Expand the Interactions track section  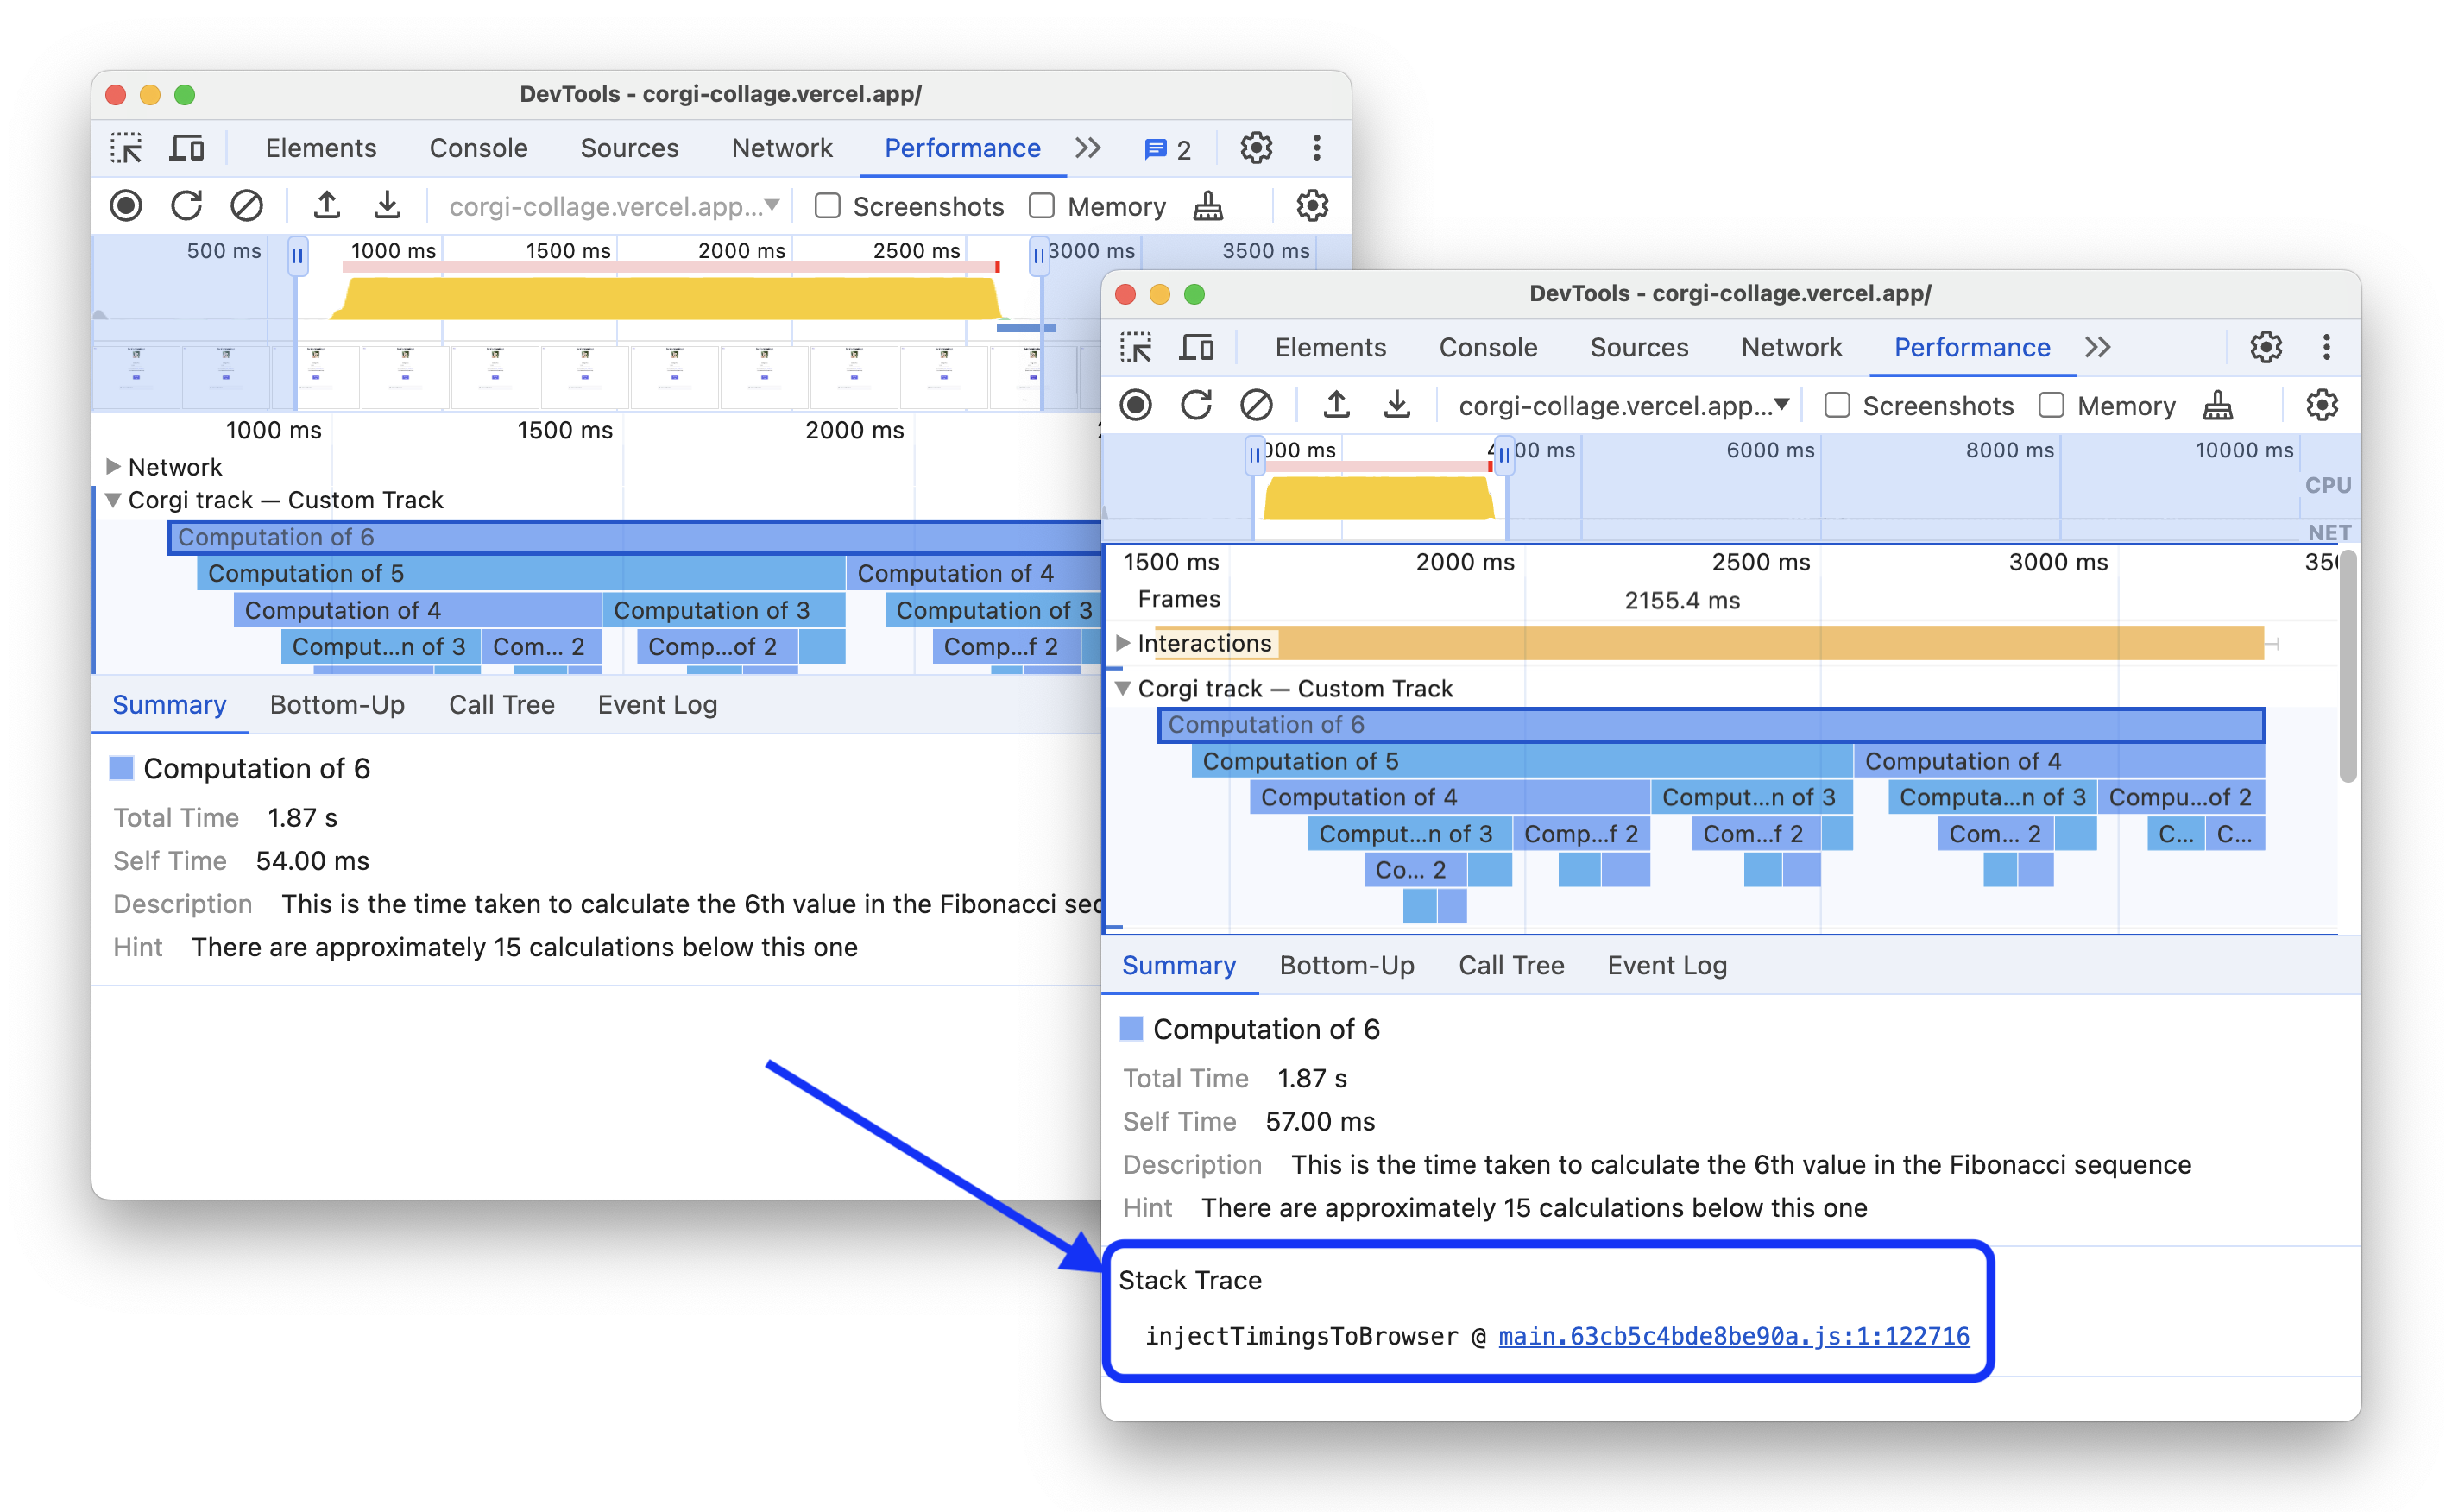(x=1123, y=643)
